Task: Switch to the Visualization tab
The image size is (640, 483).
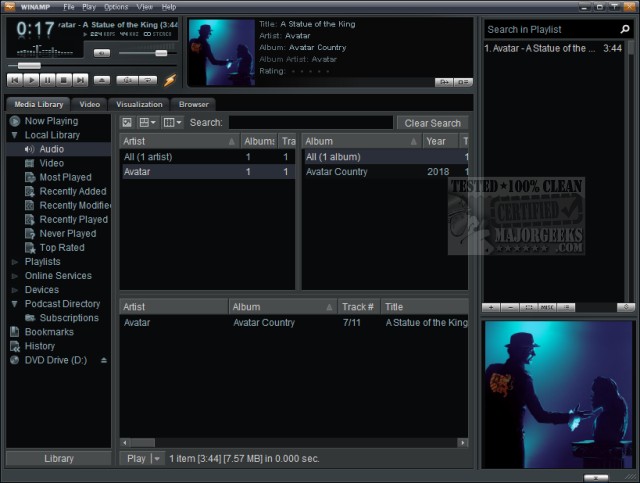Action: (139, 105)
